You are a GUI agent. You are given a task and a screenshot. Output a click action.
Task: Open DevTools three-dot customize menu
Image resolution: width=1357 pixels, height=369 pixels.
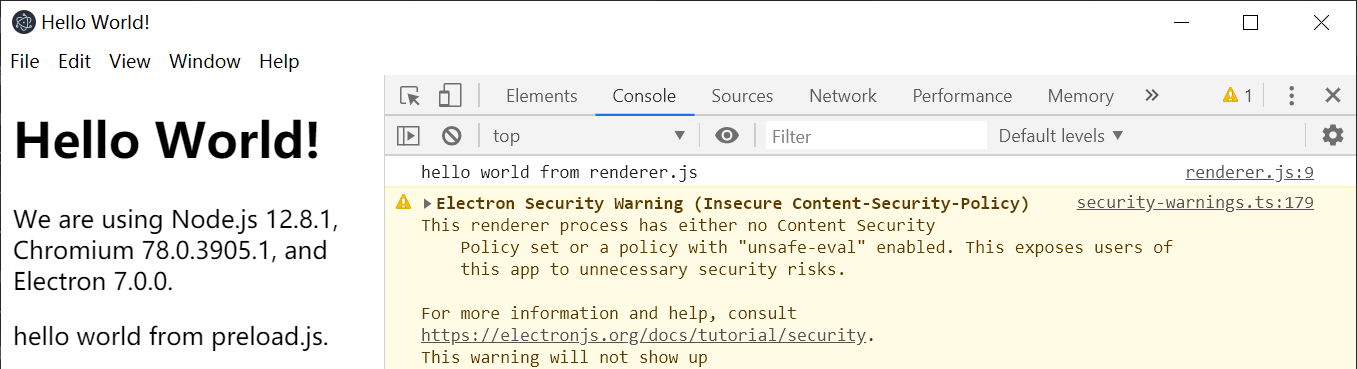(1292, 96)
